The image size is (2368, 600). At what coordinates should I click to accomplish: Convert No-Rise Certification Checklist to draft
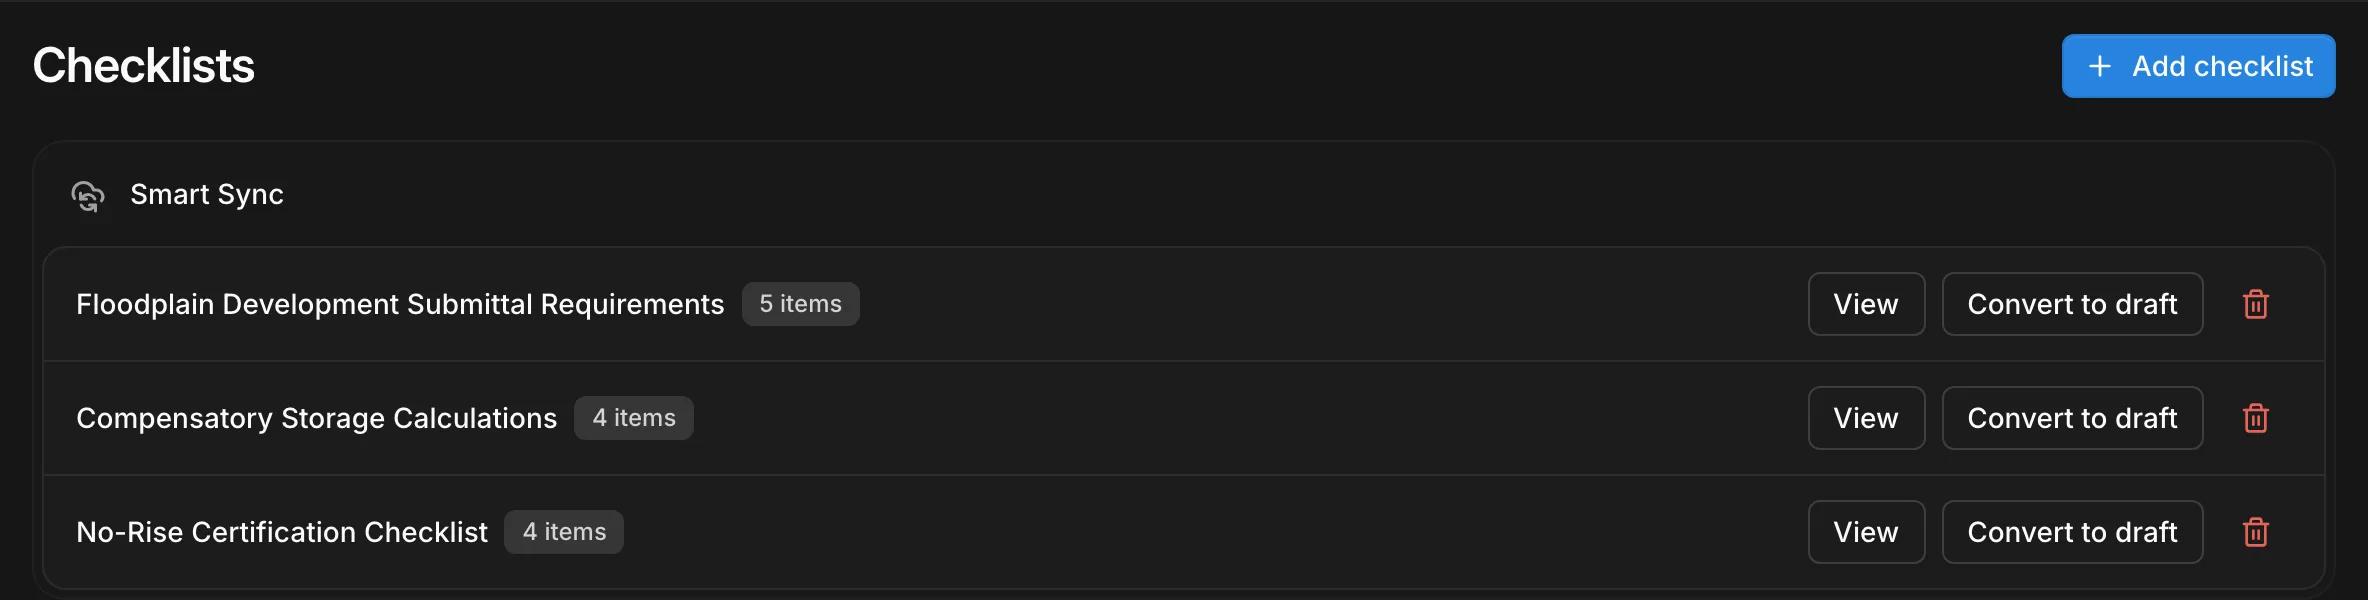2072,532
